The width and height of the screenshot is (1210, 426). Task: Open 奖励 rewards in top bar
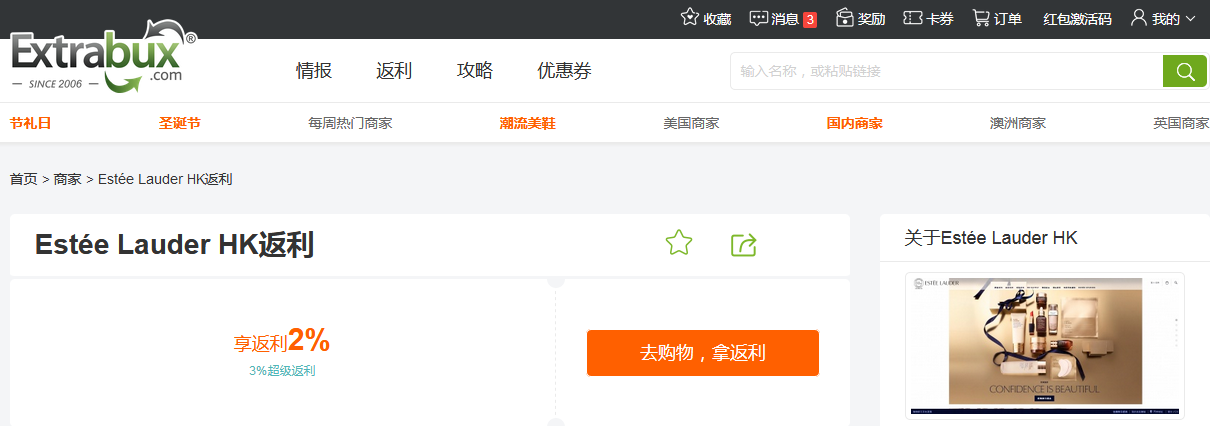tap(860, 18)
